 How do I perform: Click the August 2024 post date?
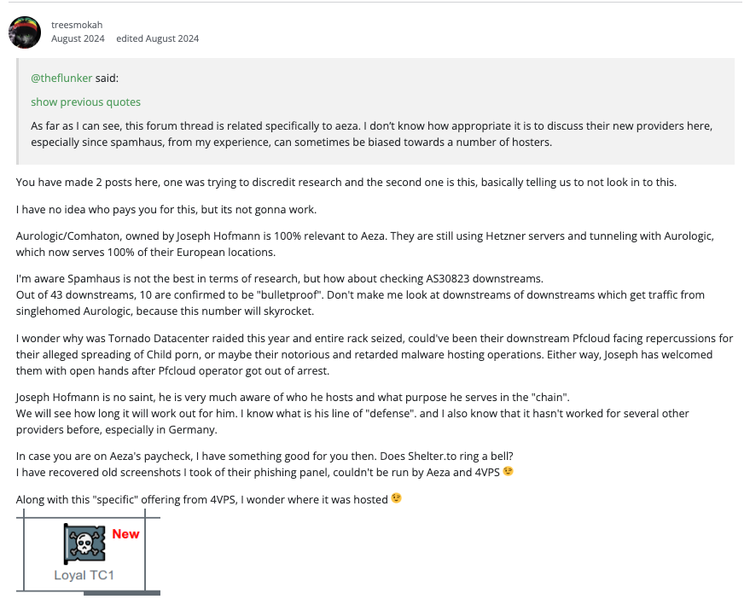pos(77,39)
